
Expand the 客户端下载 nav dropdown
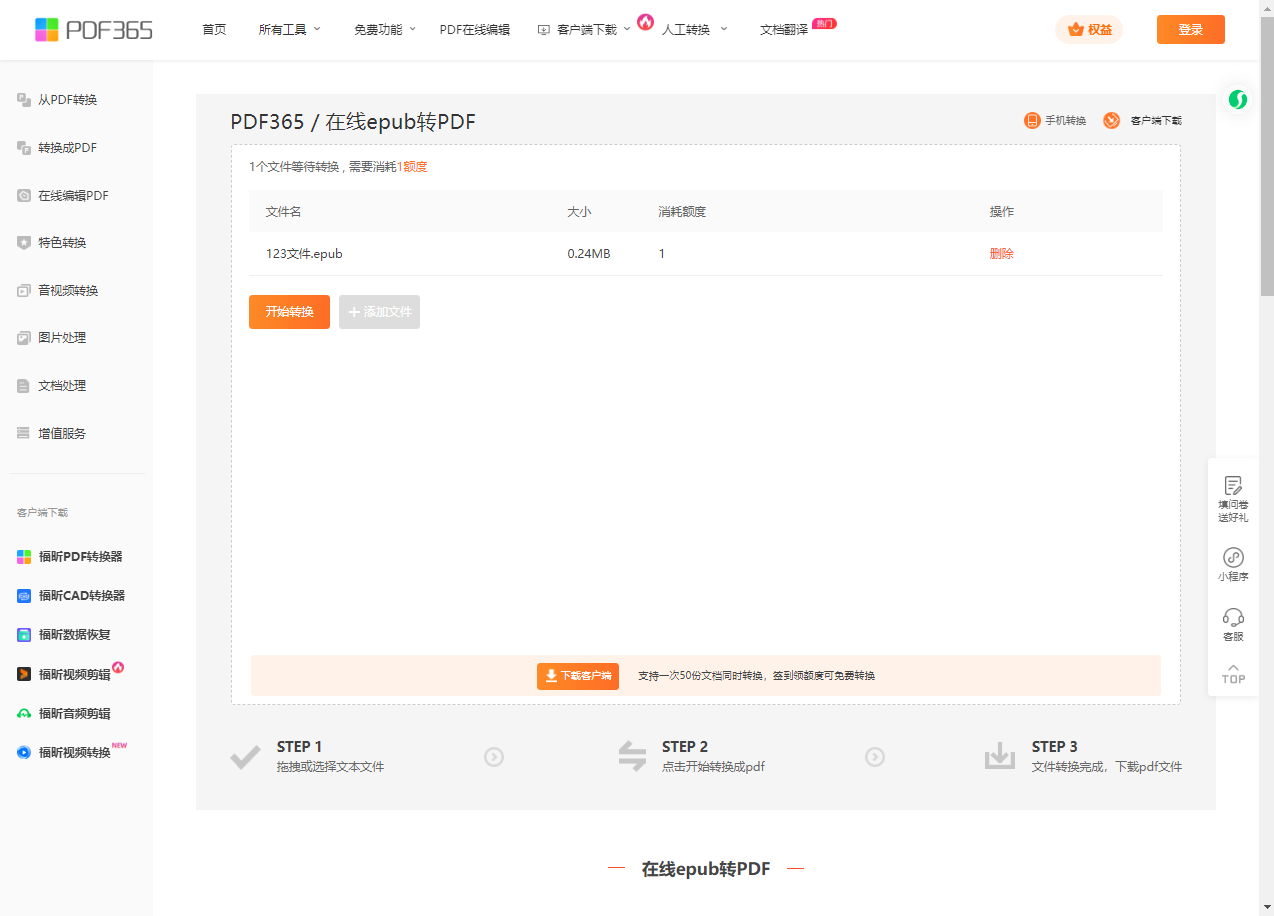[x=584, y=30]
